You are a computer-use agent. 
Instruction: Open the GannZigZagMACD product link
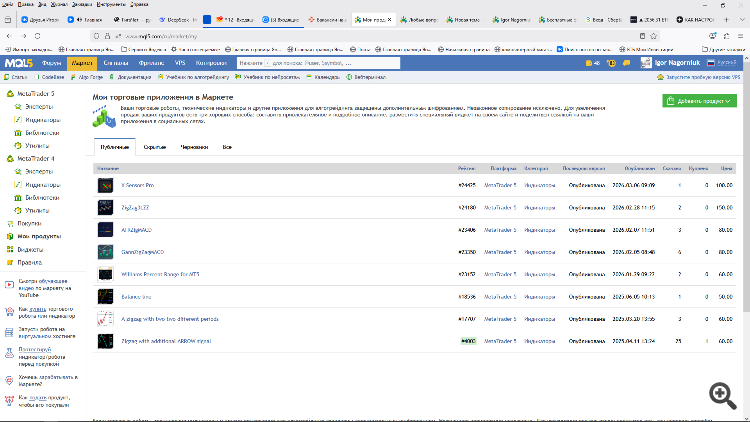pyautogui.click(x=143, y=252)
